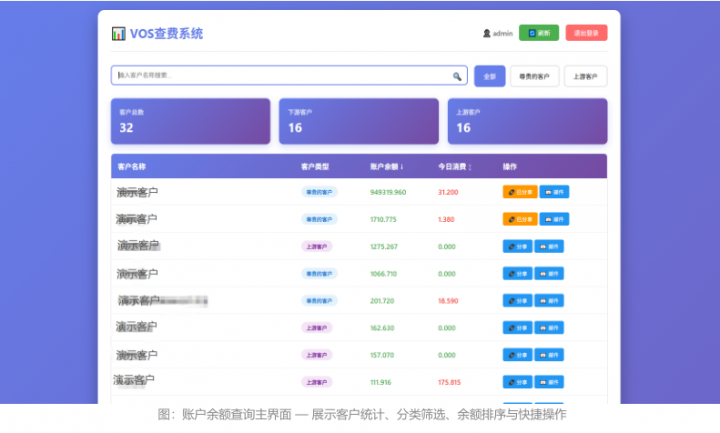Viewport: 720px width, 433px height.
Task: Click 分享 share button in 111.916 row
Action: (x=518, y=382)
